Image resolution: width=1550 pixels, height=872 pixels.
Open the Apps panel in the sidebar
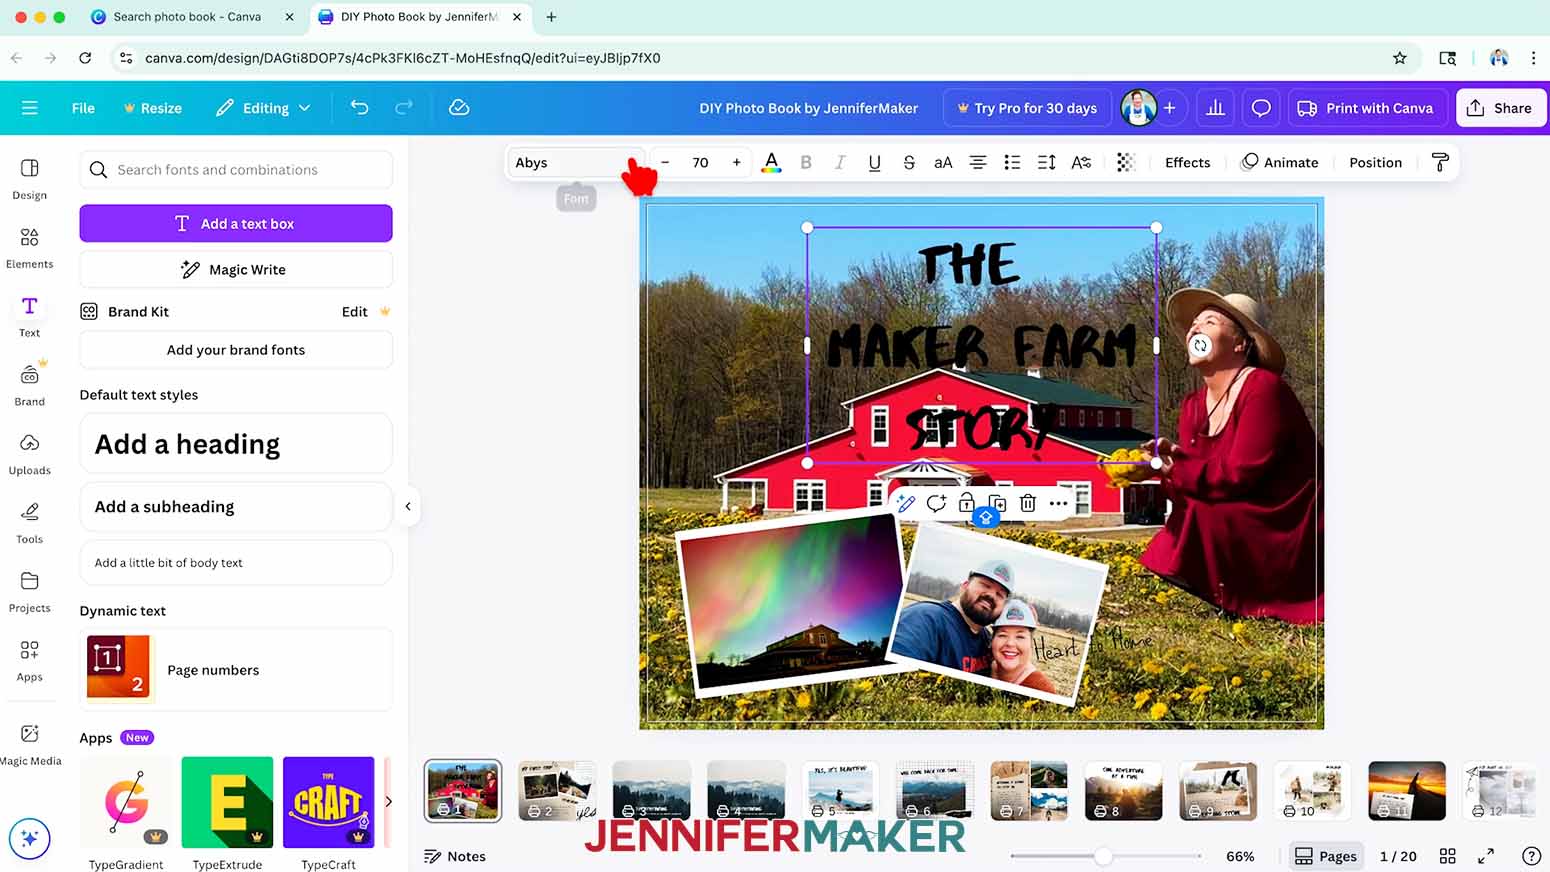click(30, 662)
